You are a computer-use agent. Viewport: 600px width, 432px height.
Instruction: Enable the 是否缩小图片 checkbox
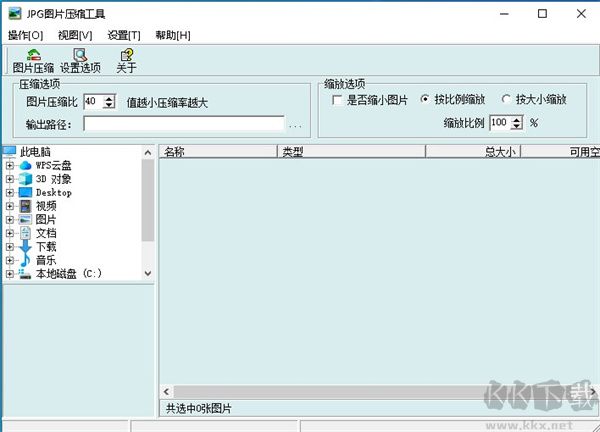point(337,100)
